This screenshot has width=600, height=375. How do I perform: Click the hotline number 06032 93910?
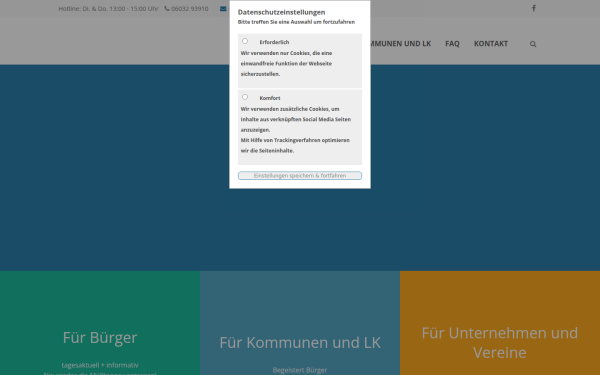pos(189,8)
